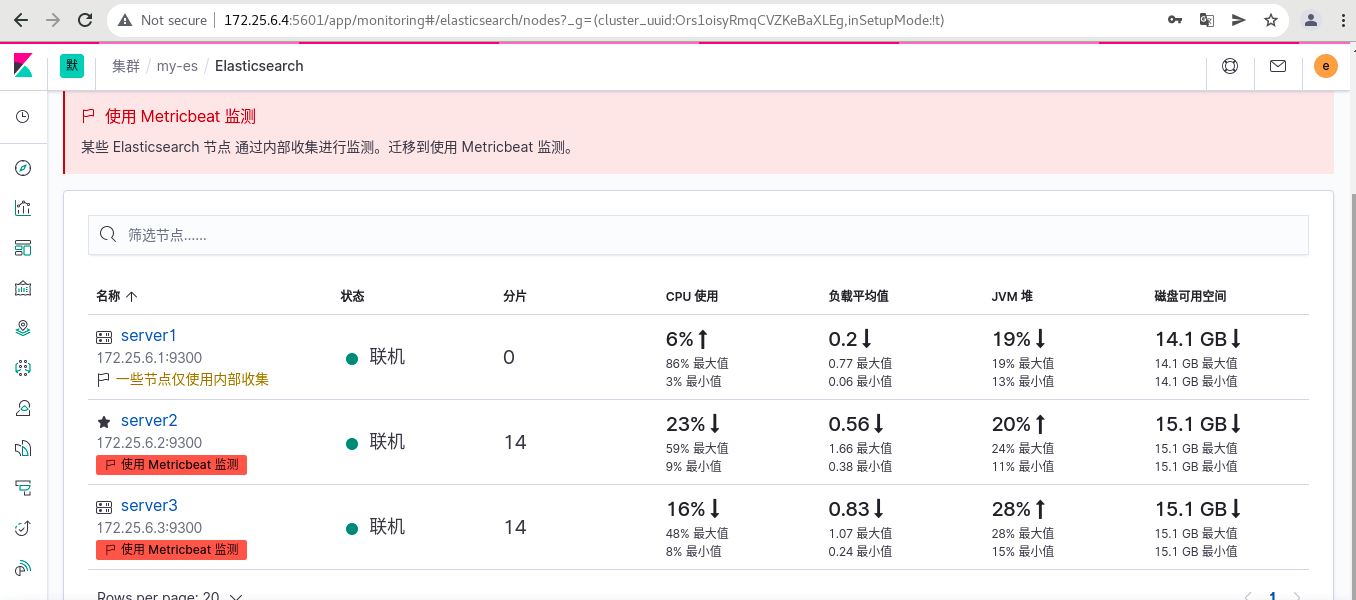Image resolution: width=1356 pixels, height=600 pixels.
Task: Open Maps icon in sidebar
Action: click(x=23, y=328)
